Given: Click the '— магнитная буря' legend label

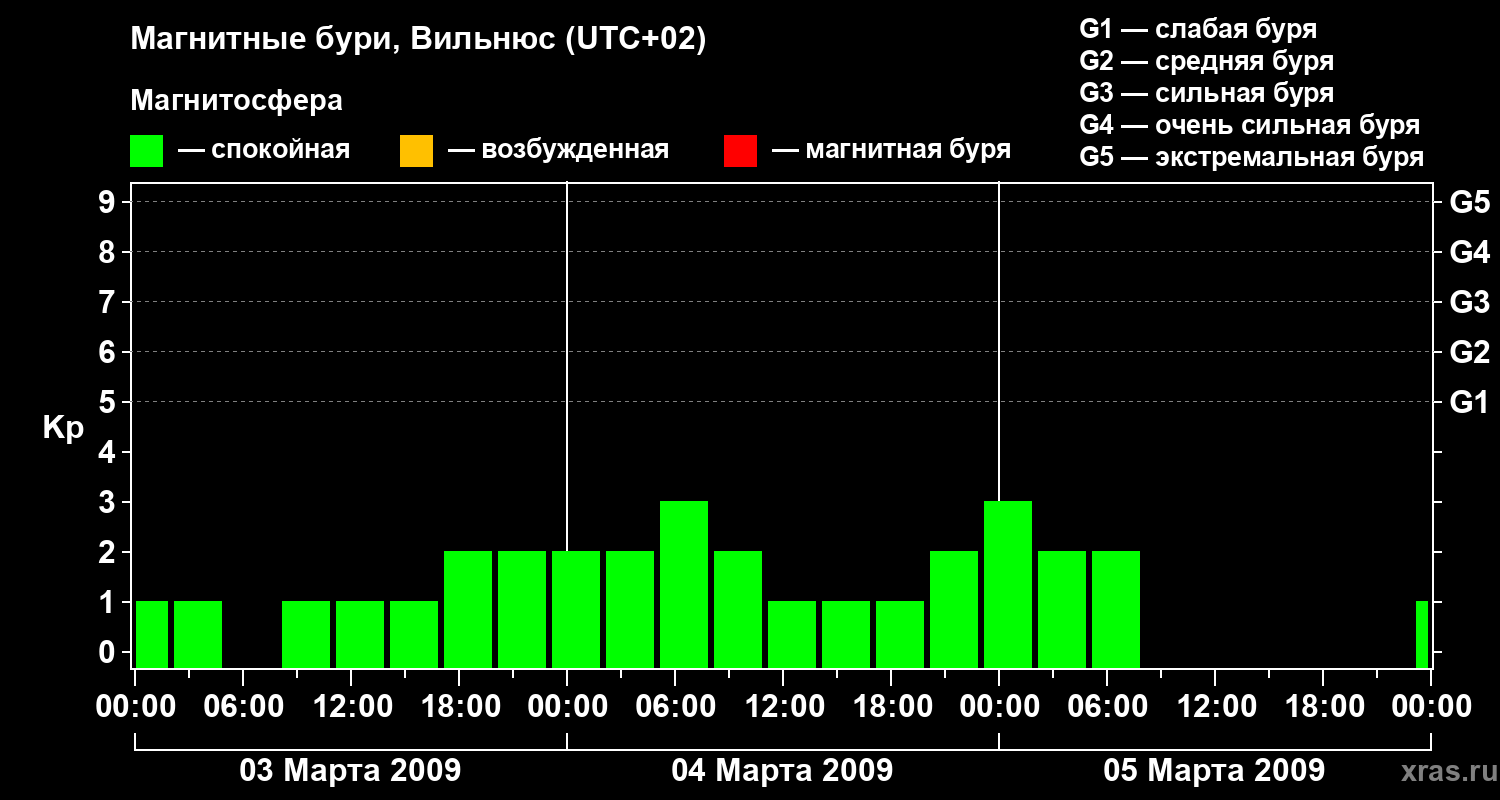Looking at the screenshot, I should (x=891, y=151).
